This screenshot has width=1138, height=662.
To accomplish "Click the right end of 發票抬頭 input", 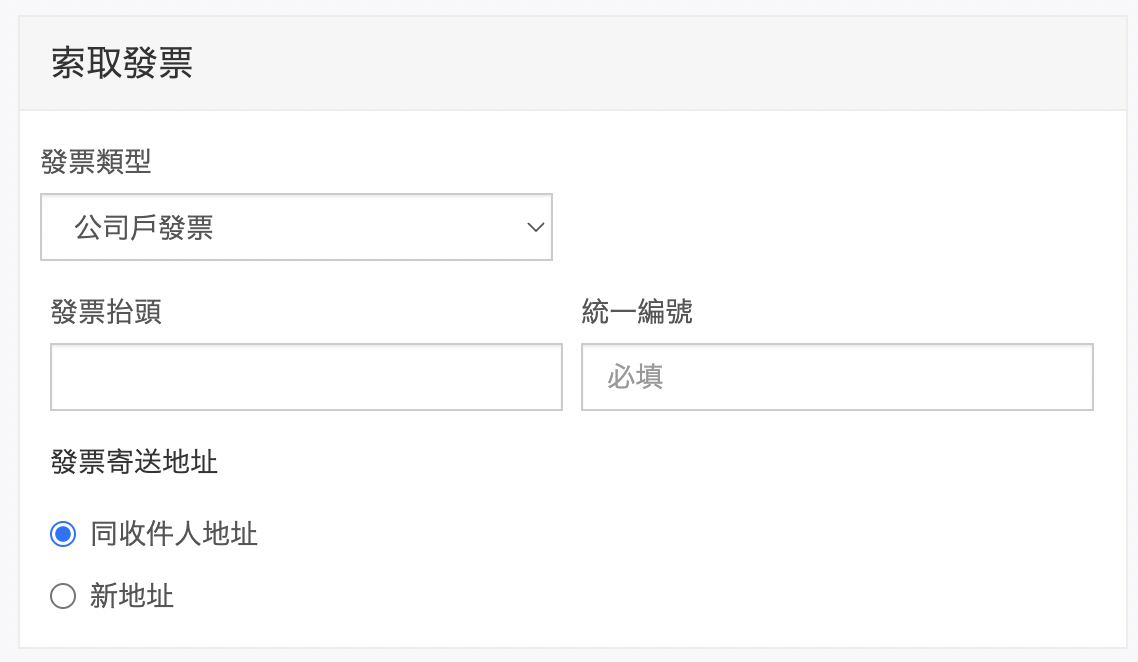I will pyautogui.click(x=540, y=377).
